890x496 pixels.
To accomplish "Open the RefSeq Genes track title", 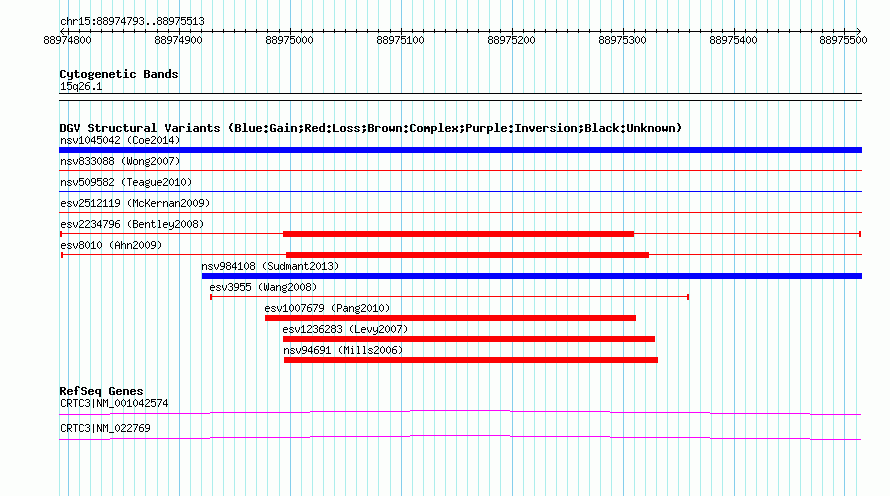I will pyautogui.click(x=102, y=391).
